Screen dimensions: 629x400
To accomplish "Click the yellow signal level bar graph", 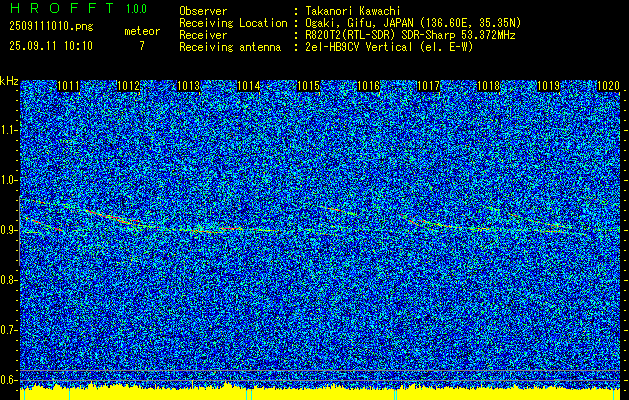I will tap(320, 392).
